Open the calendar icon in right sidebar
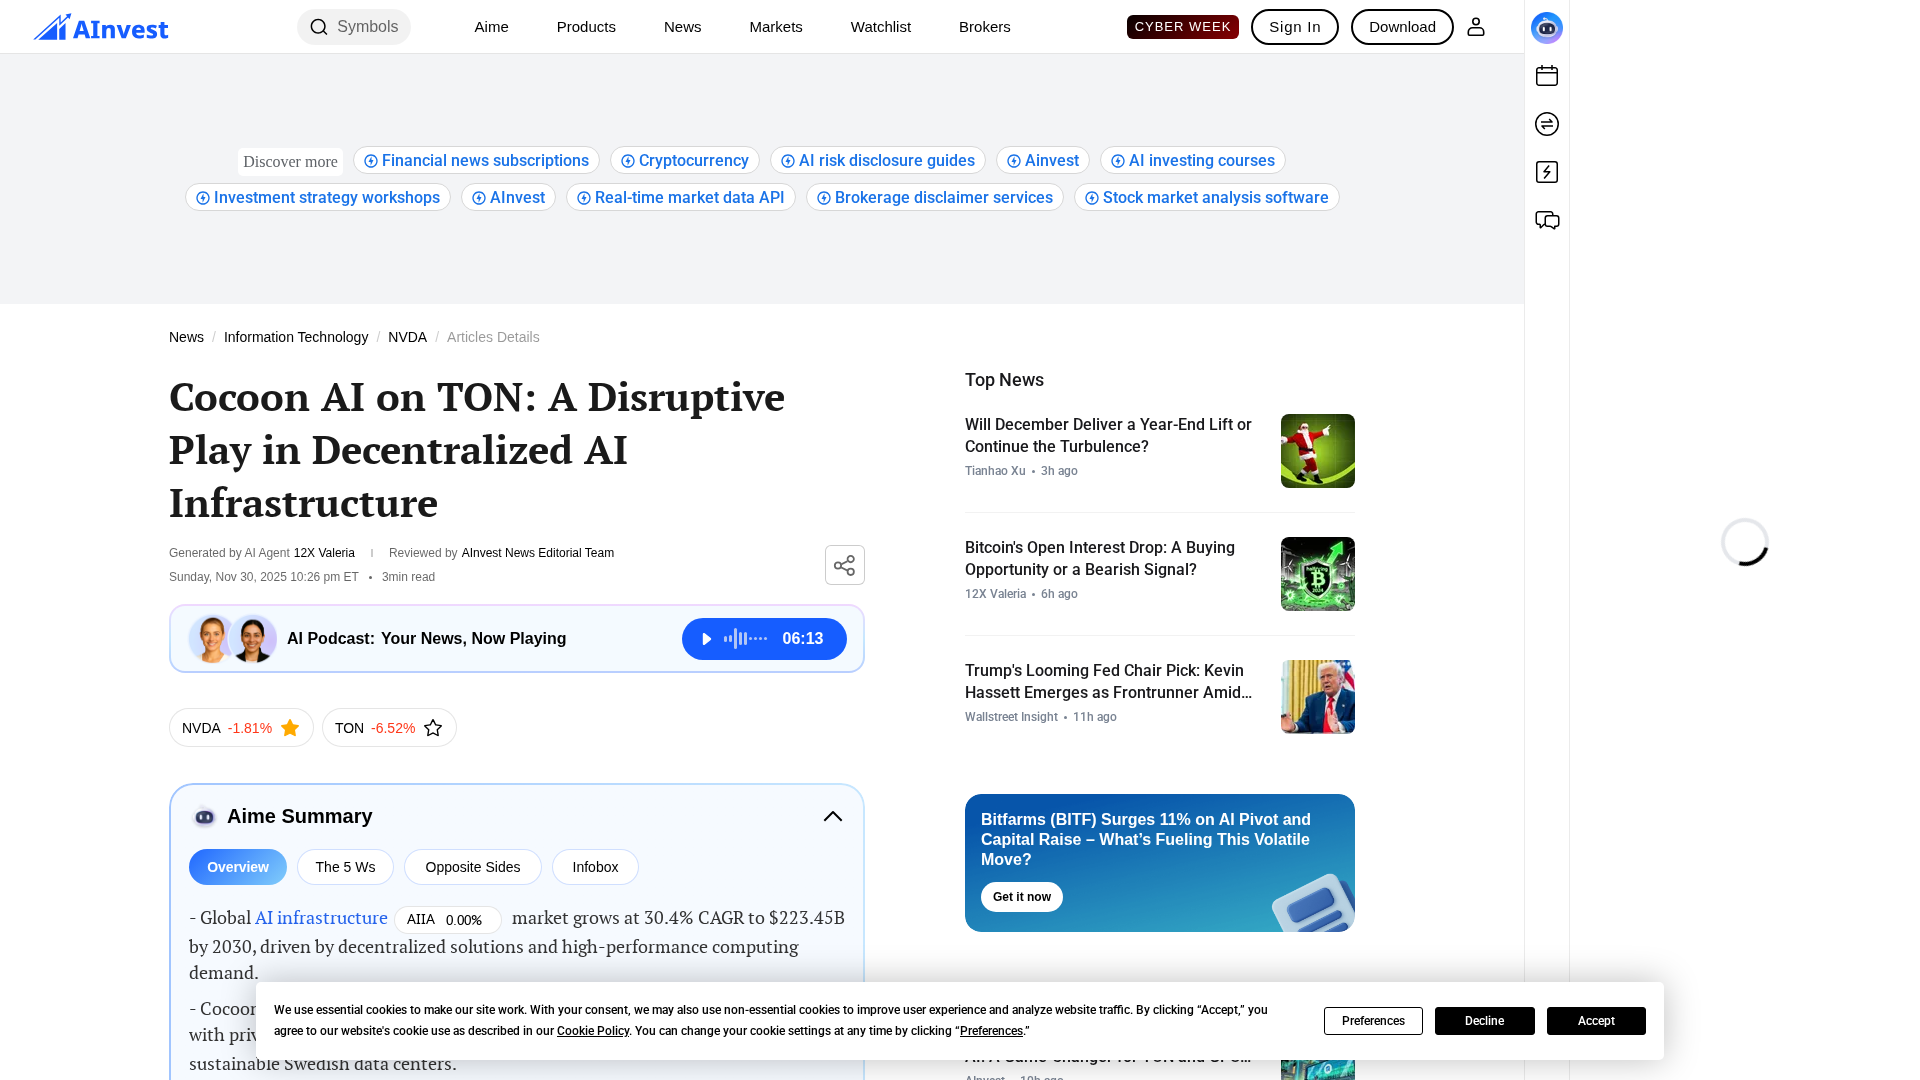1920x1080 pixels. (1546, 76)
